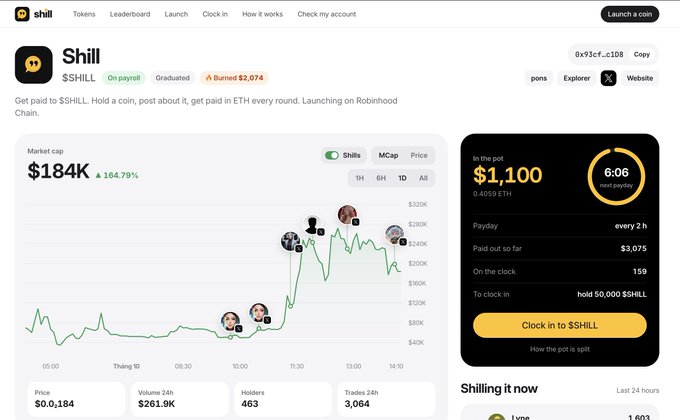The height and width of the screenshot is (420, 680).
Task: Click the shill logo in the navbar
Action: (x=33, y=14)
